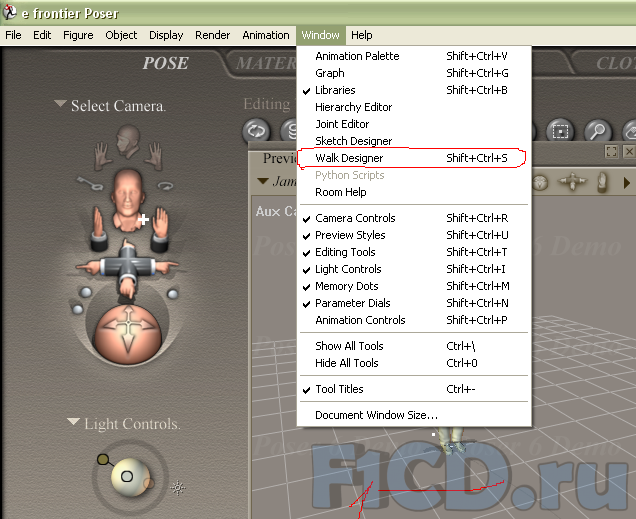The width and height of the screenshot is (636, 519).
Task: Enable Animation Controls in the Window menu
Action: pyautogui.click(x=414, y=320)
